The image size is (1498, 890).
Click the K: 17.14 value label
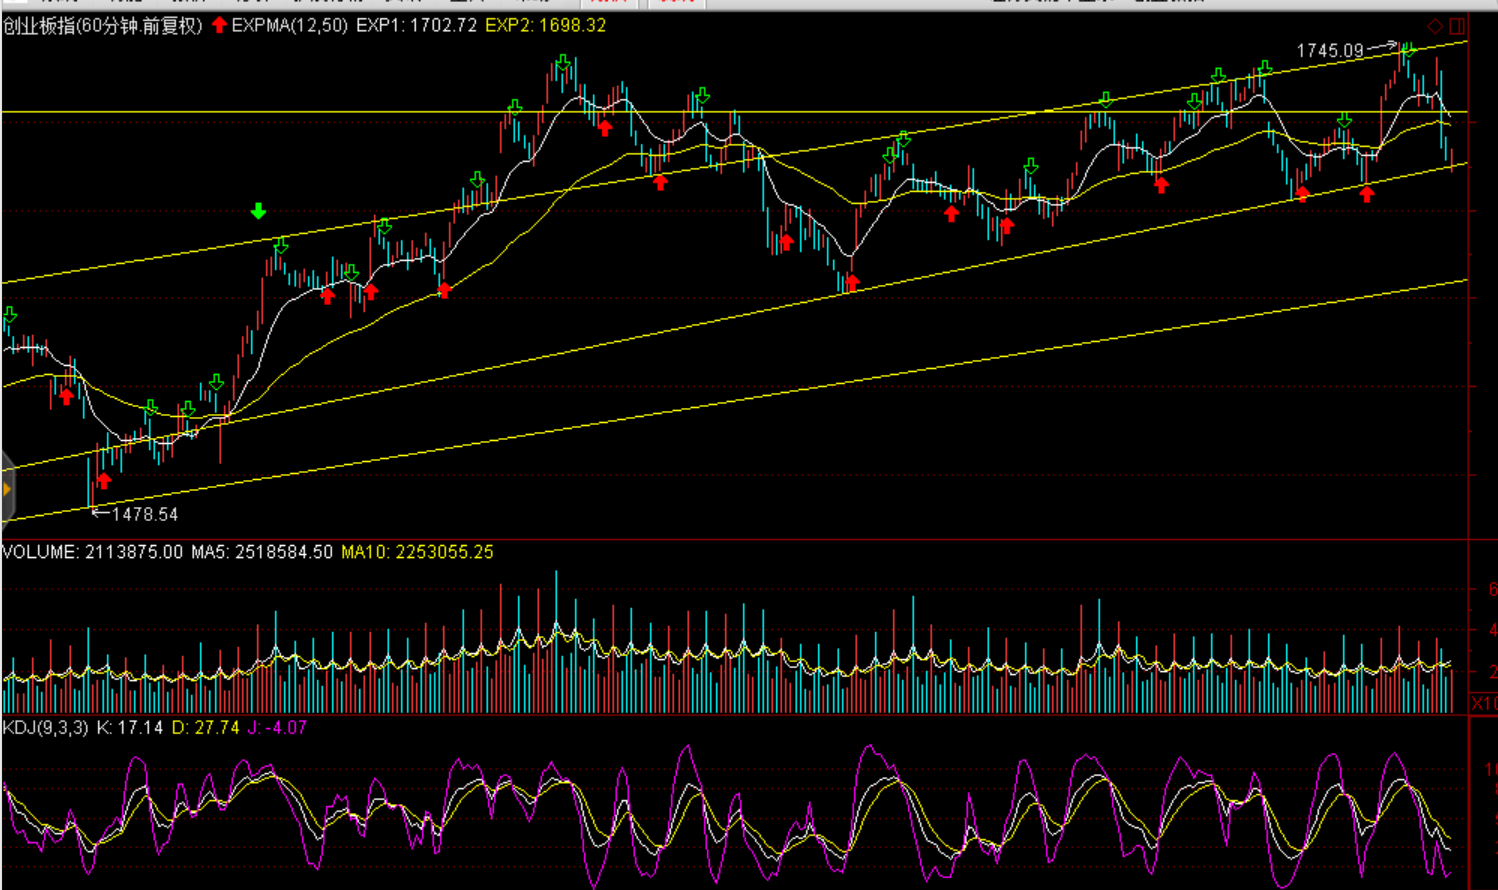pos(129,728)
